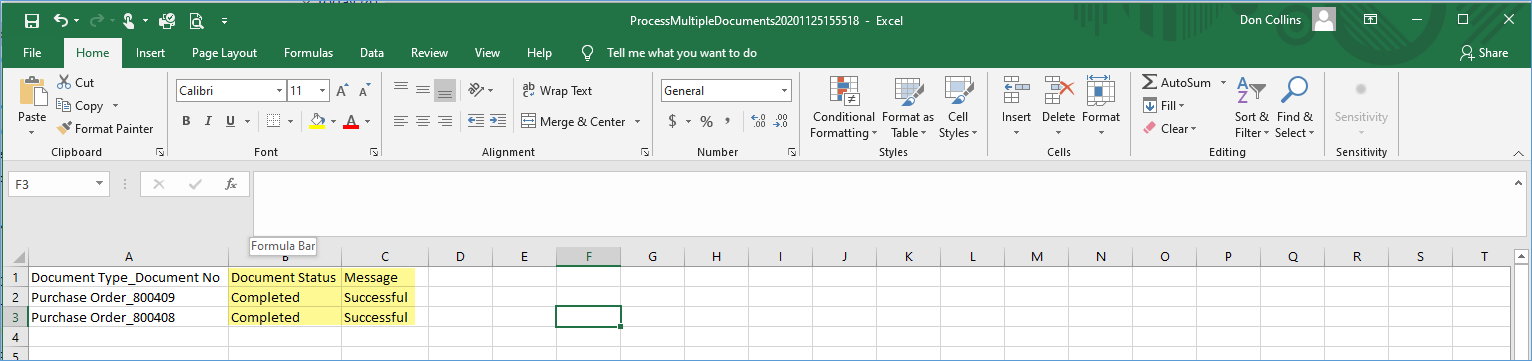Image resolution: width=1532 pixels, height=361 pixels.
Task: Click the Save disk icon in title bar
Action: click(32, 20)
